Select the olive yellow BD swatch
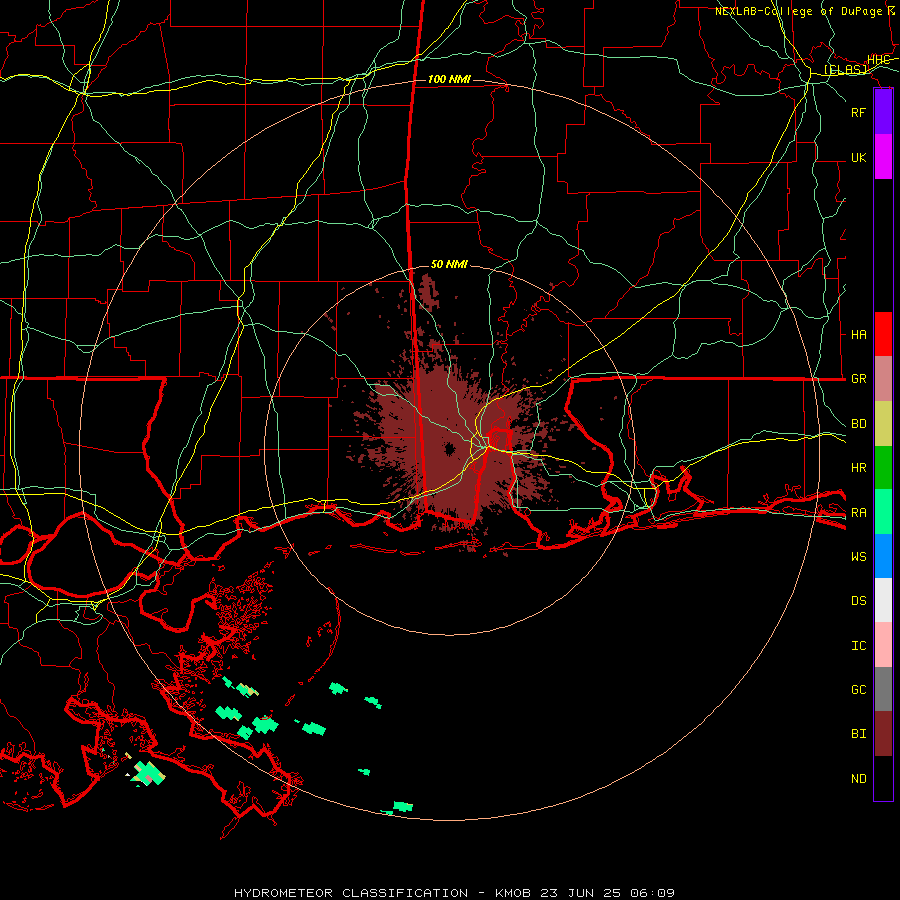The image size is (900, 900). click(x=883, y=423)
